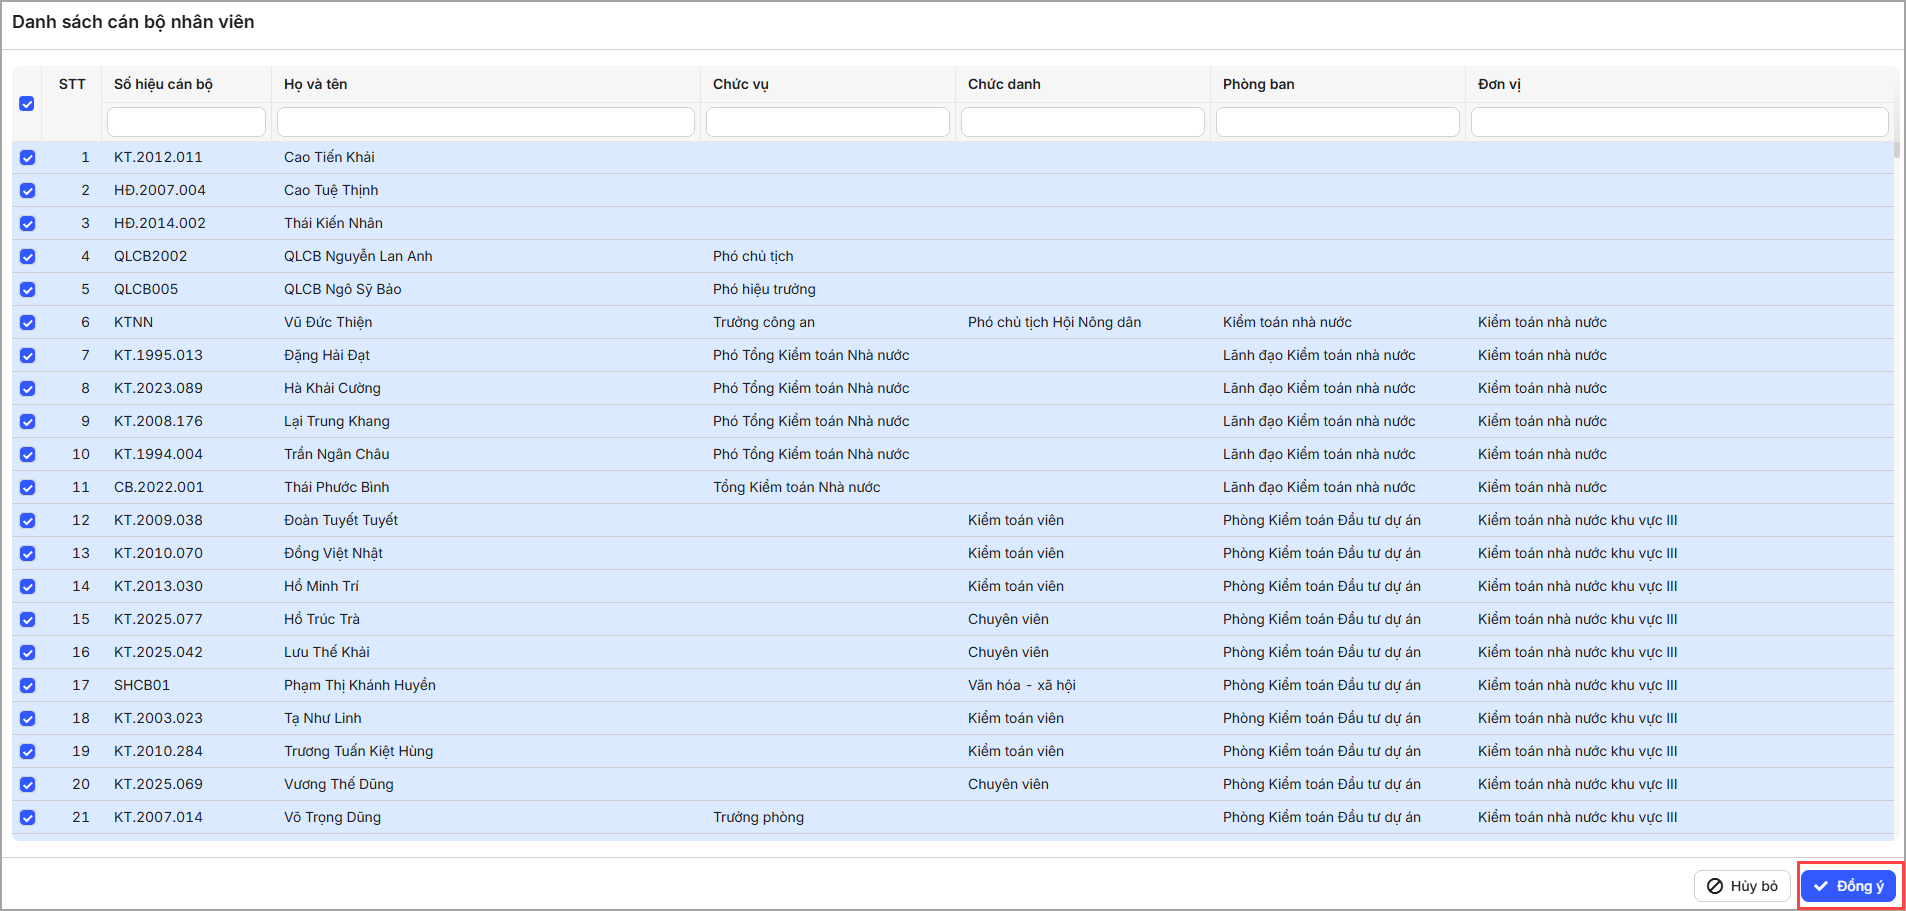The height and width of the screenshot is (911, 1906).
Task: Click the Hủy bỏ cancel button
Action: [x=1741, y=886]
